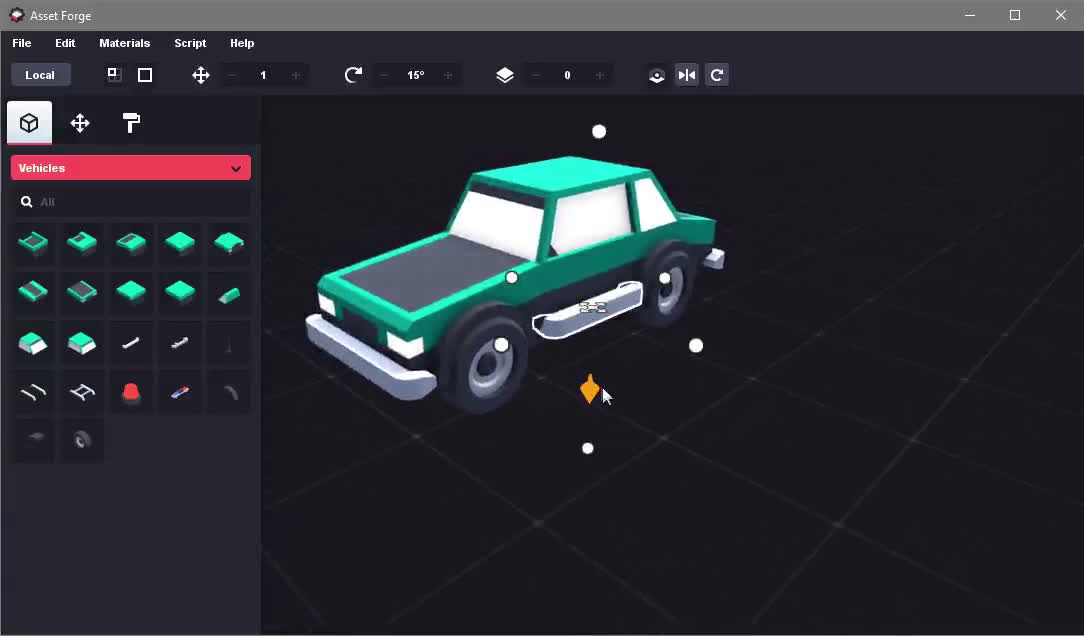Add the red siren light block
Screen dimensions: 1084x636
(131, 392)
